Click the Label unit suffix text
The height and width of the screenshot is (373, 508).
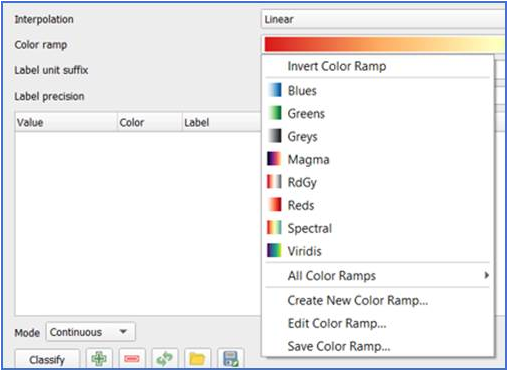[x=51, y=70]
